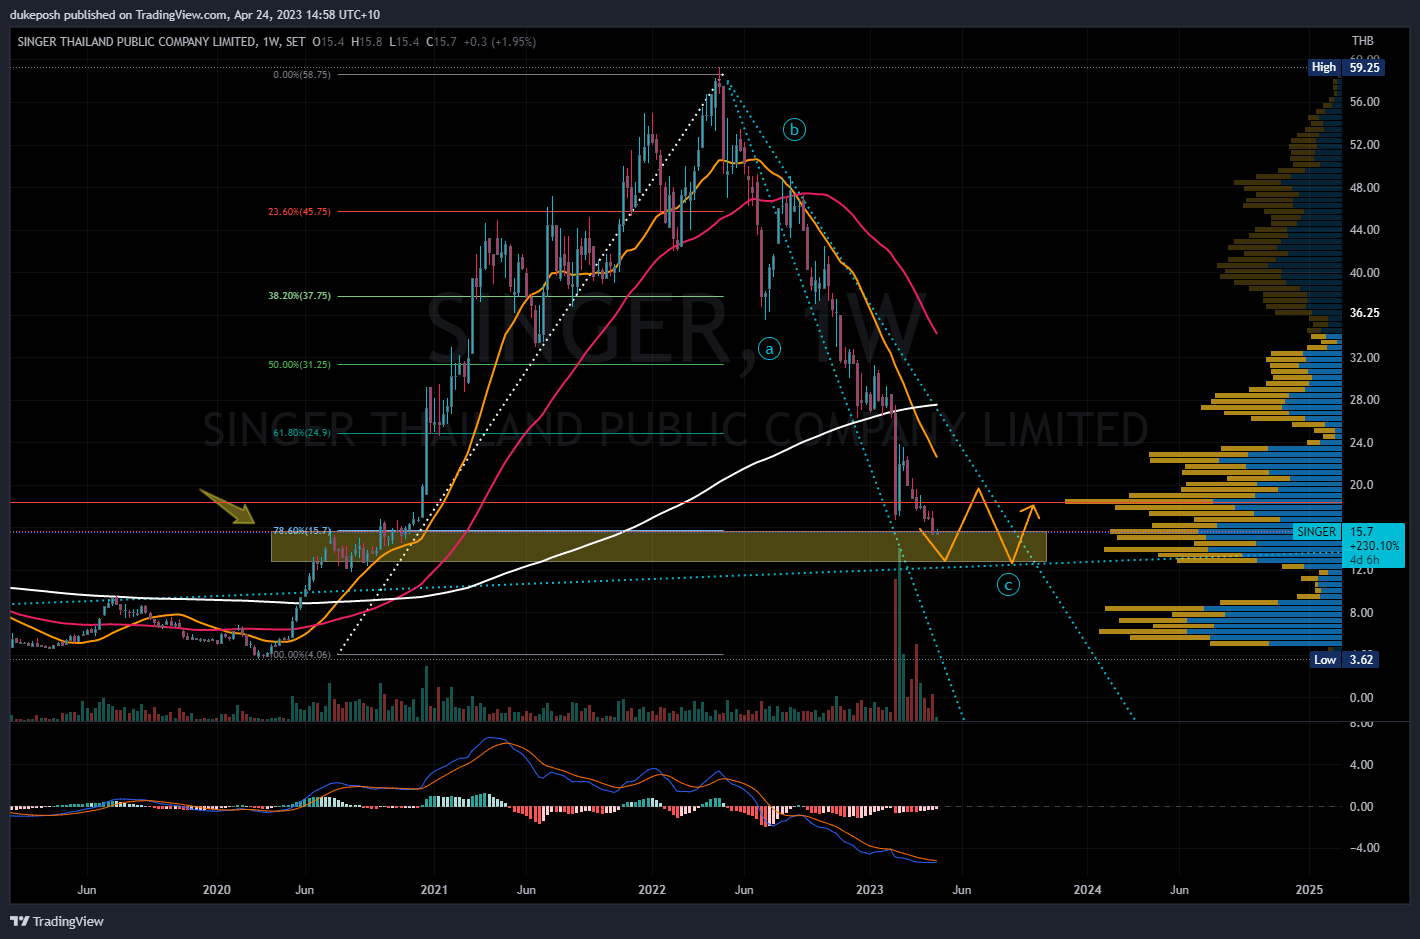Click 8.00 on the price scale
Image resolution: width=1420 pixels, height=939 pixels.
click(x=1361, y=613)
